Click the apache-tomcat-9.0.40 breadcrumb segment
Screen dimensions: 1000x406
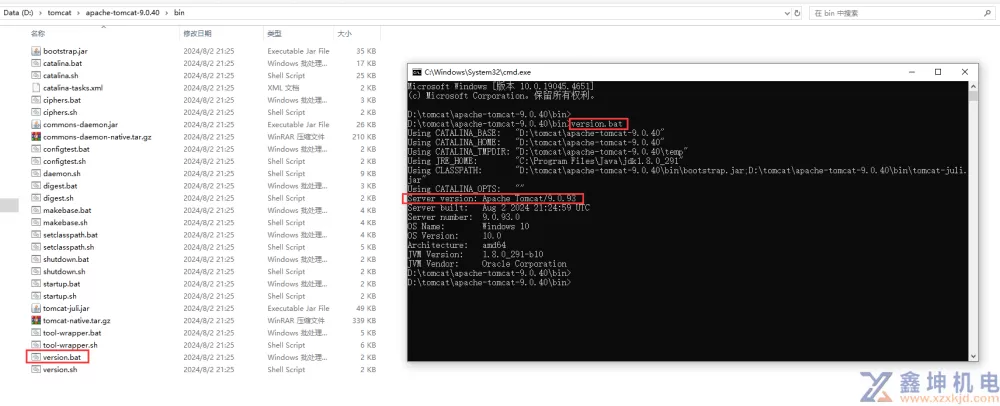pos(124,13)
